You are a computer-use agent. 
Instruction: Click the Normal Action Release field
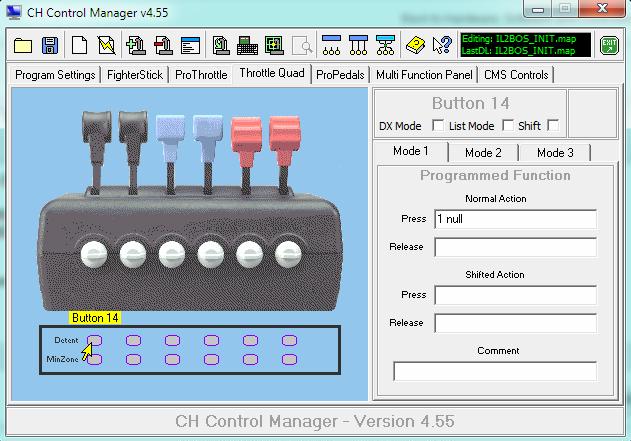click(x=516, y=247)
